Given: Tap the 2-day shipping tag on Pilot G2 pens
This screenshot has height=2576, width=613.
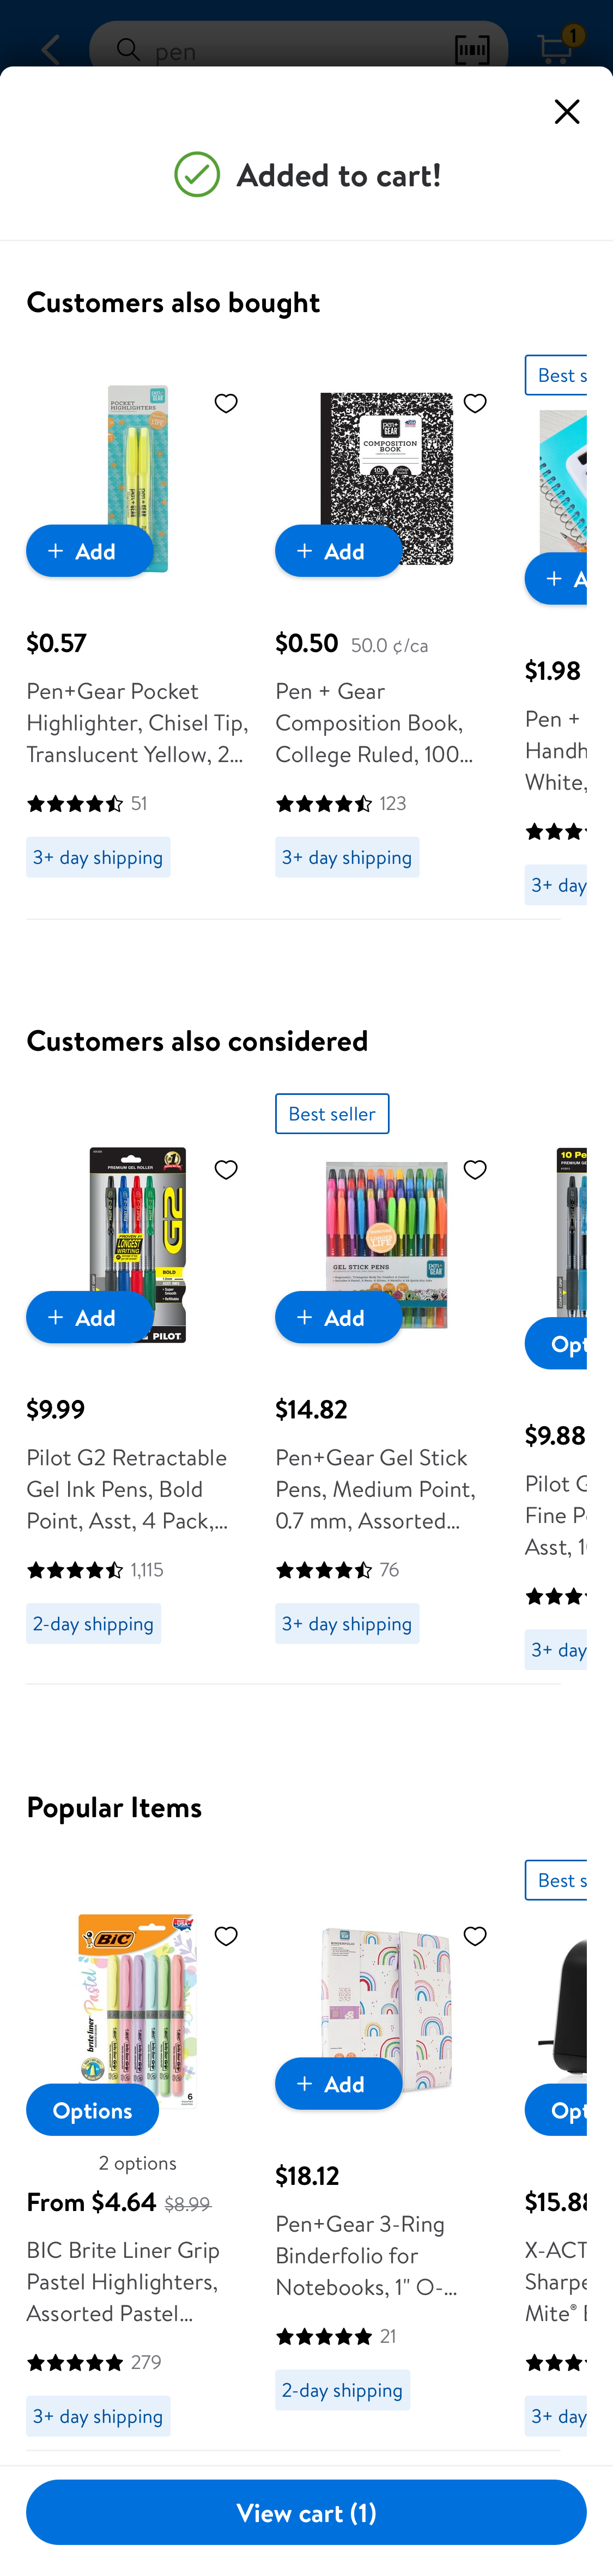Looking at the screenshot, I should (93, 1623).
